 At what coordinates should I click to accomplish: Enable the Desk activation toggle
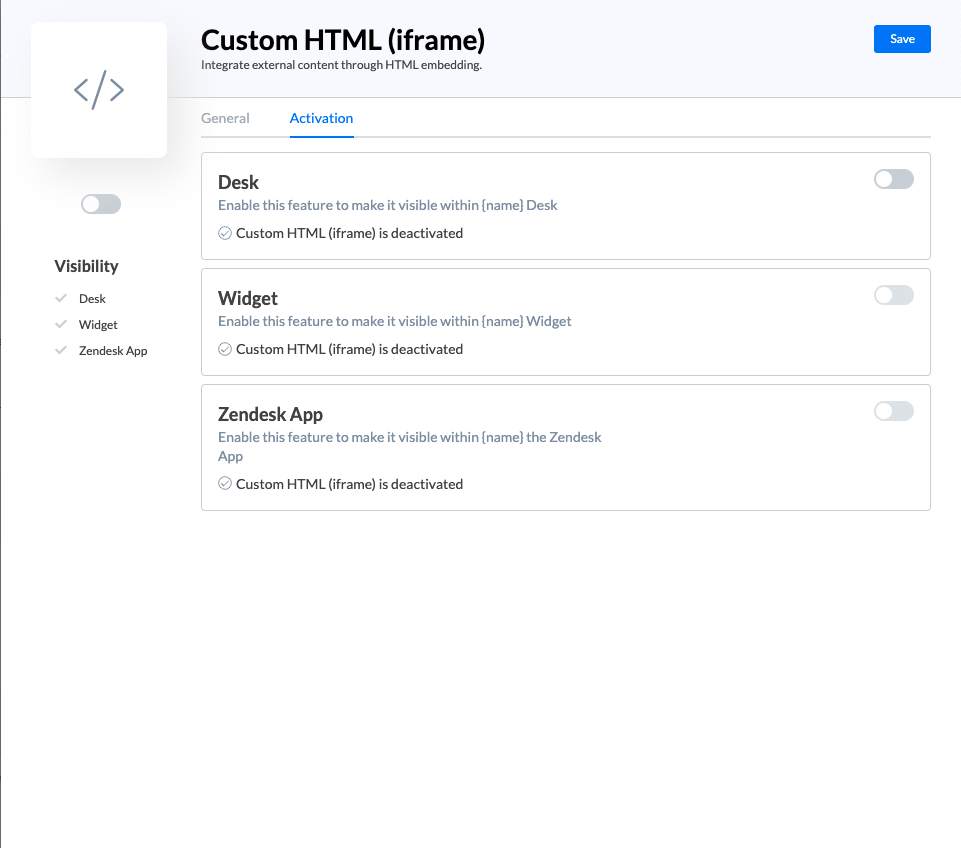pos(893,179)
